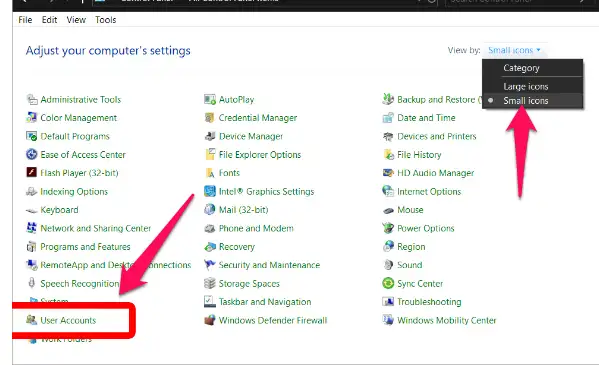Open the Phone and Modem link
The image size is (599, 365).
(256, 228)
